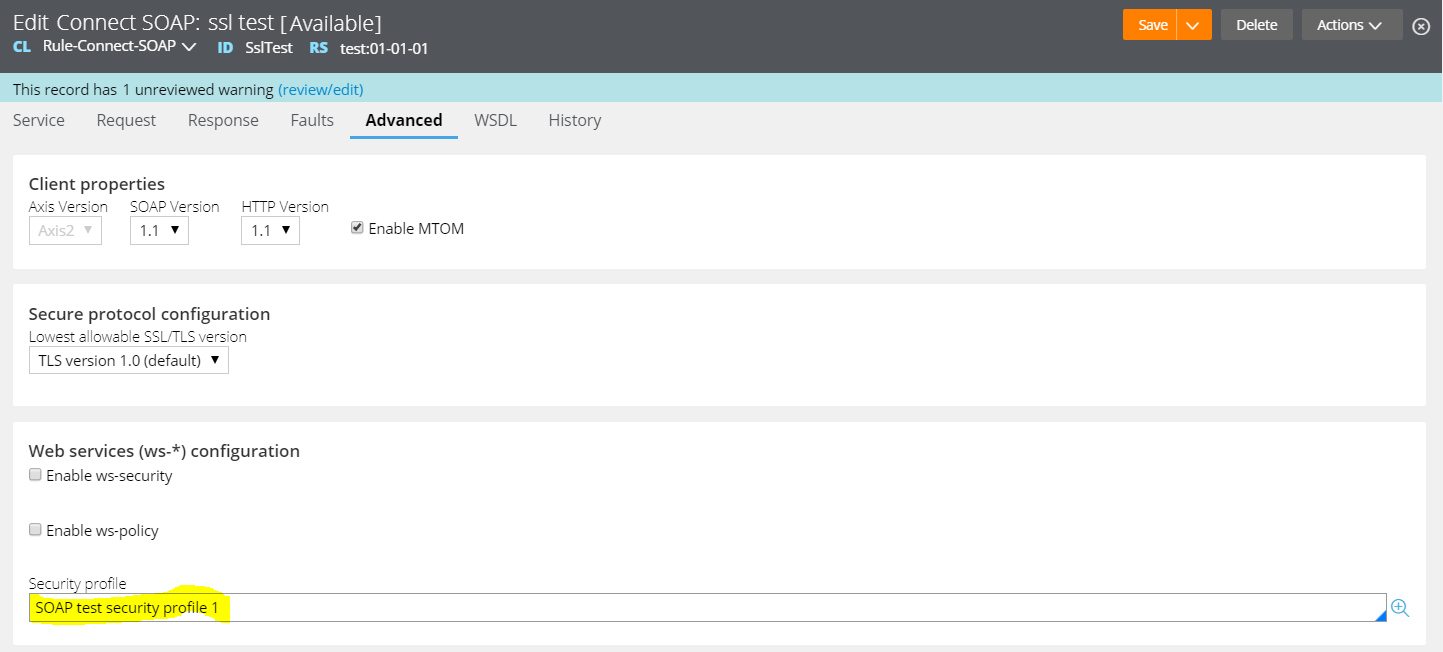The image size is (1443, 652).
Task: Check Enable ws-security checkbox
Action: (35, 475)
